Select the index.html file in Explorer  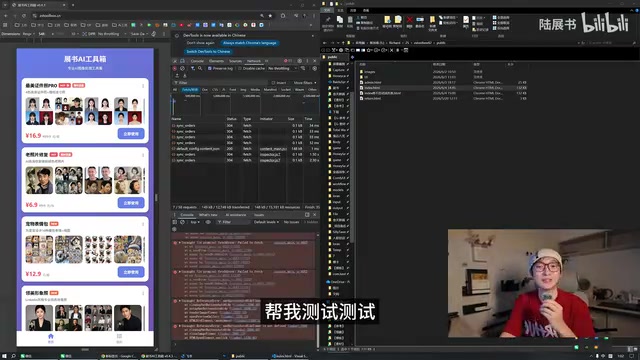point(372,87)
